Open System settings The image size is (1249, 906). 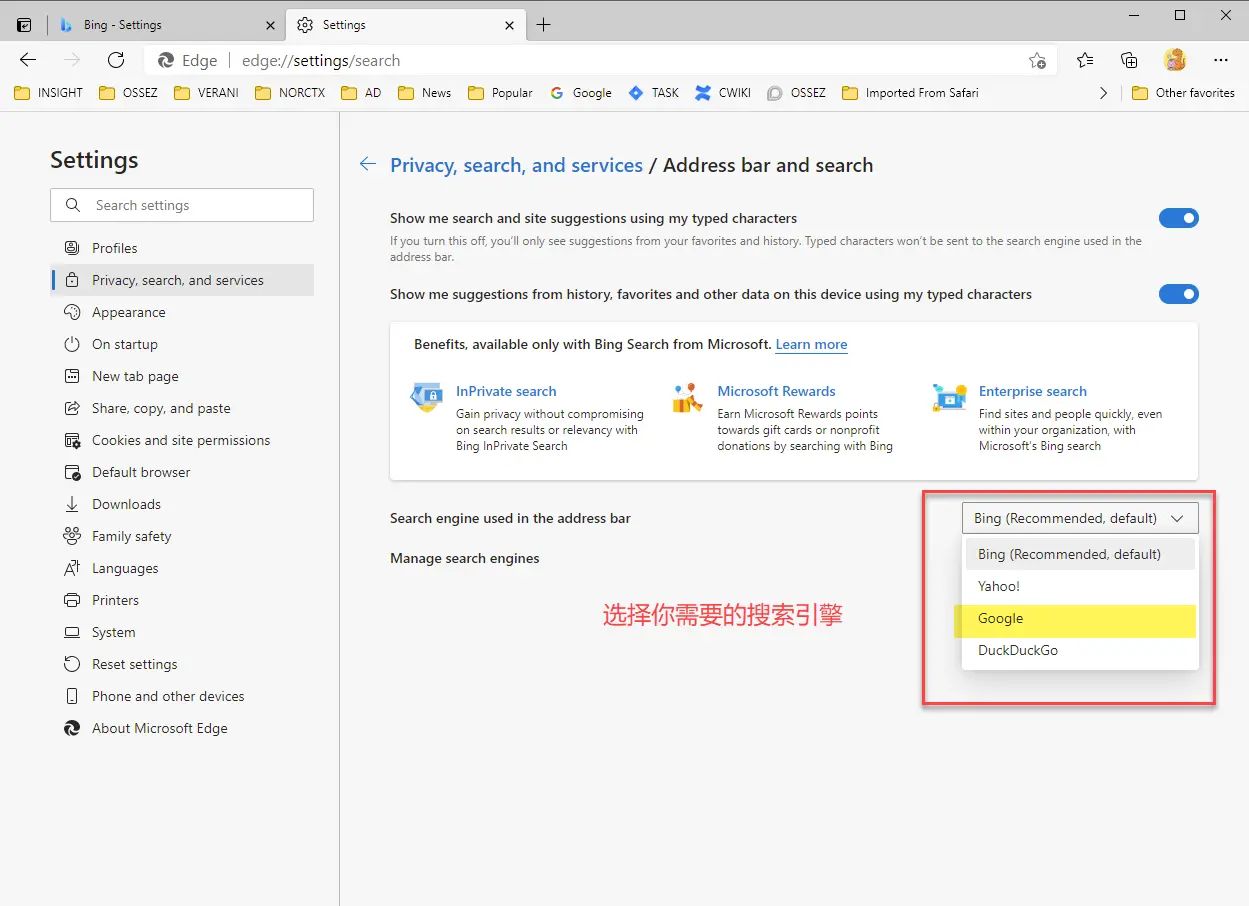click(x=182, y=632)
